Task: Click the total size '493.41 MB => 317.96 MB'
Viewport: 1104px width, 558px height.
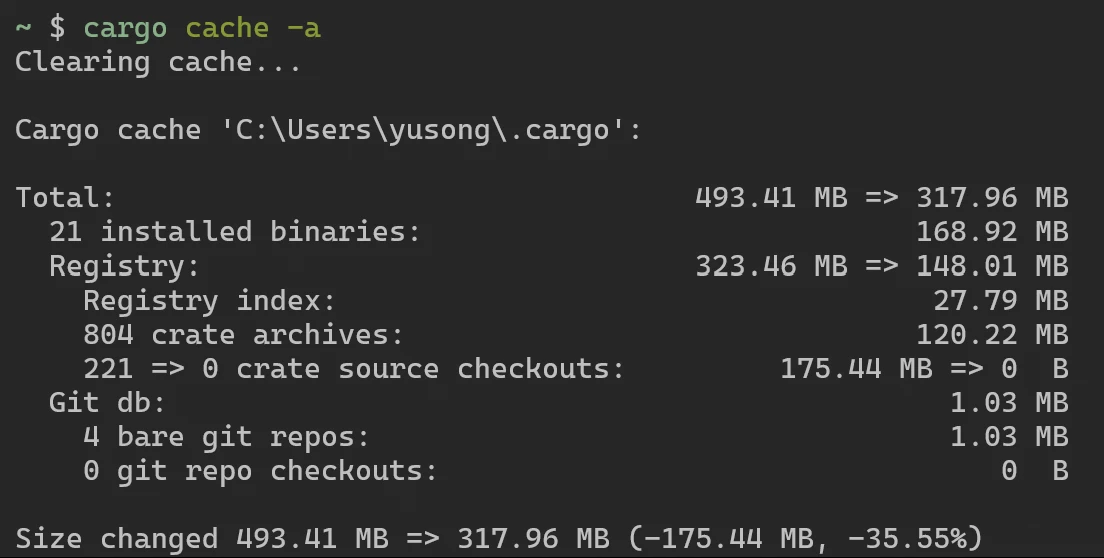Action: [881, 197]
